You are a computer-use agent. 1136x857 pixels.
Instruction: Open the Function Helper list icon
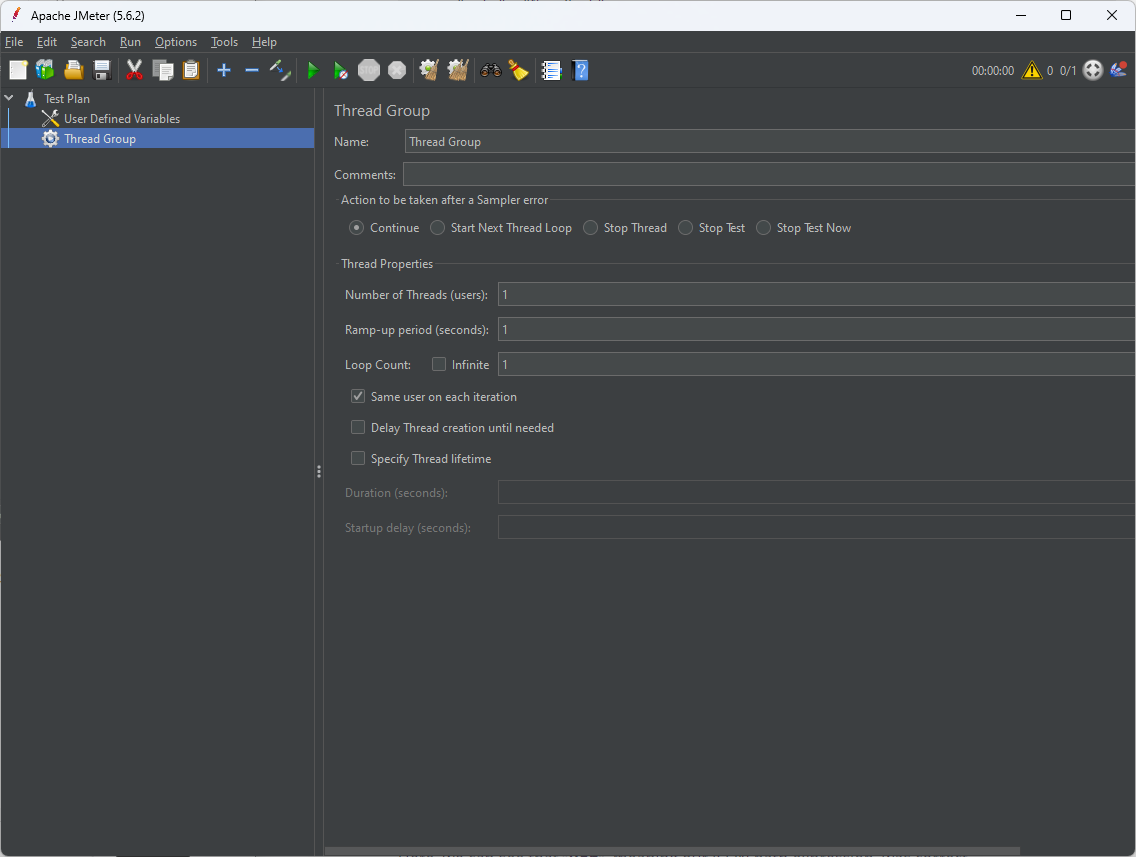[x=551, y=70]
